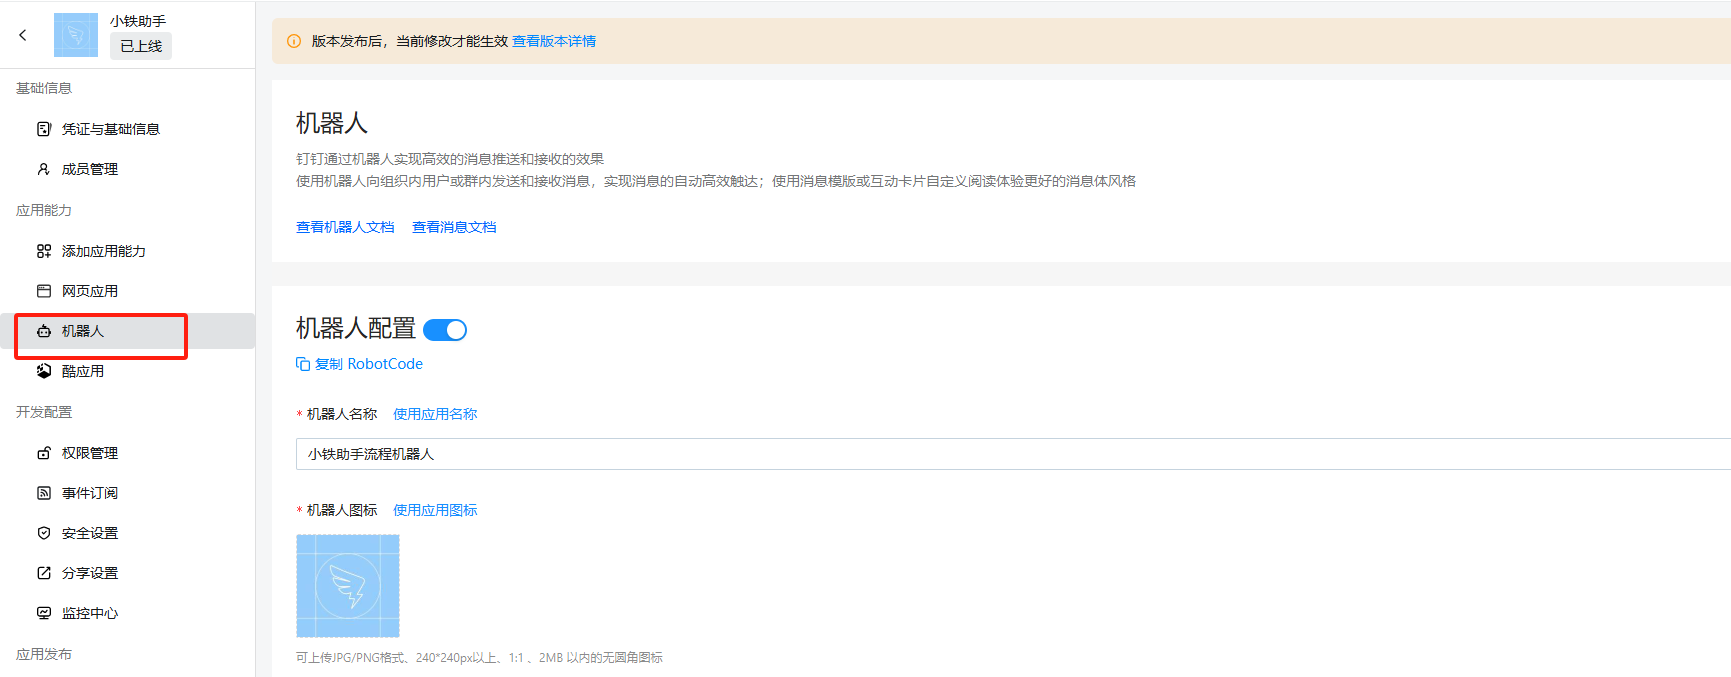The width and height of the screenshot is (1731, 677).
Task: Click the 安全设置 shield icon
Action: [x=44, y=533]
